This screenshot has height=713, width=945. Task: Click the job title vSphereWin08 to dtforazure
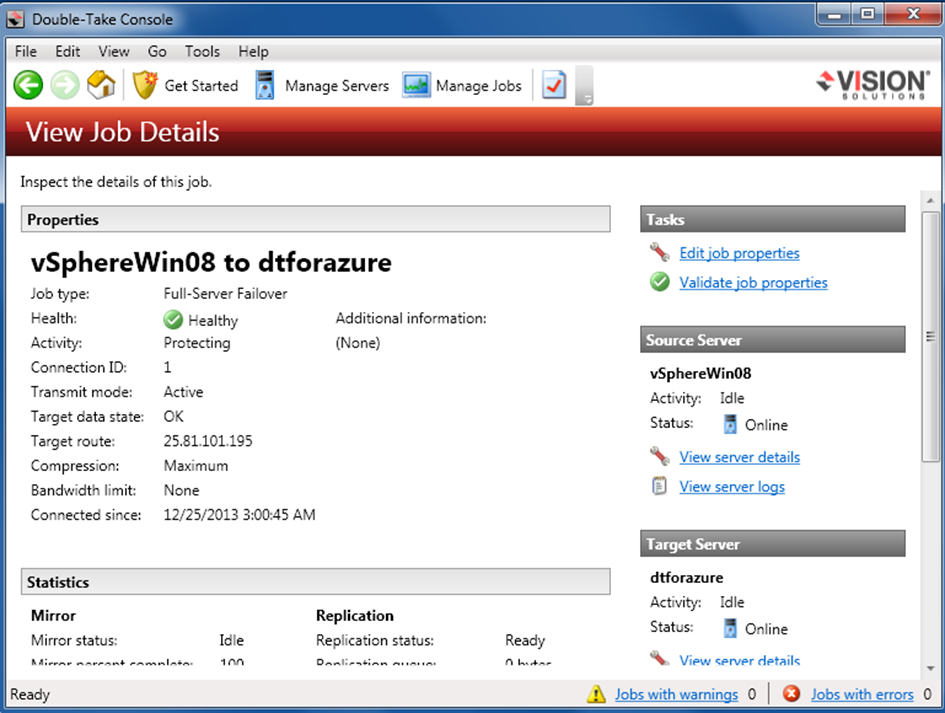click(211, 262)
